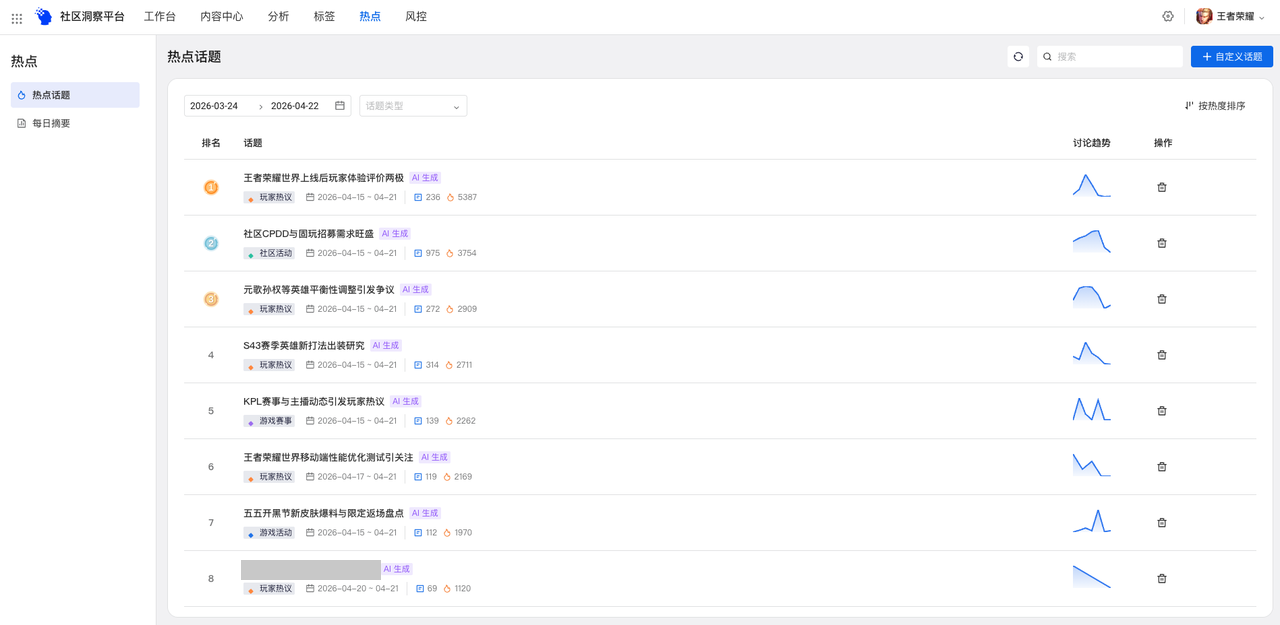
Task: Delete topic 社区CPDD与固玩招募需求旺盛
Action: tap(1162, 243)
